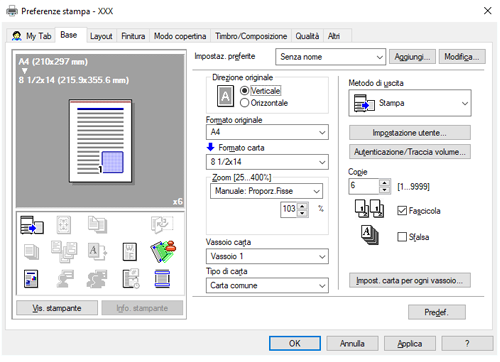This screenshot has width=500, height=362.
Task: Open the Impostaz. preferite dropdown
Action: click(x=330, y=57)
